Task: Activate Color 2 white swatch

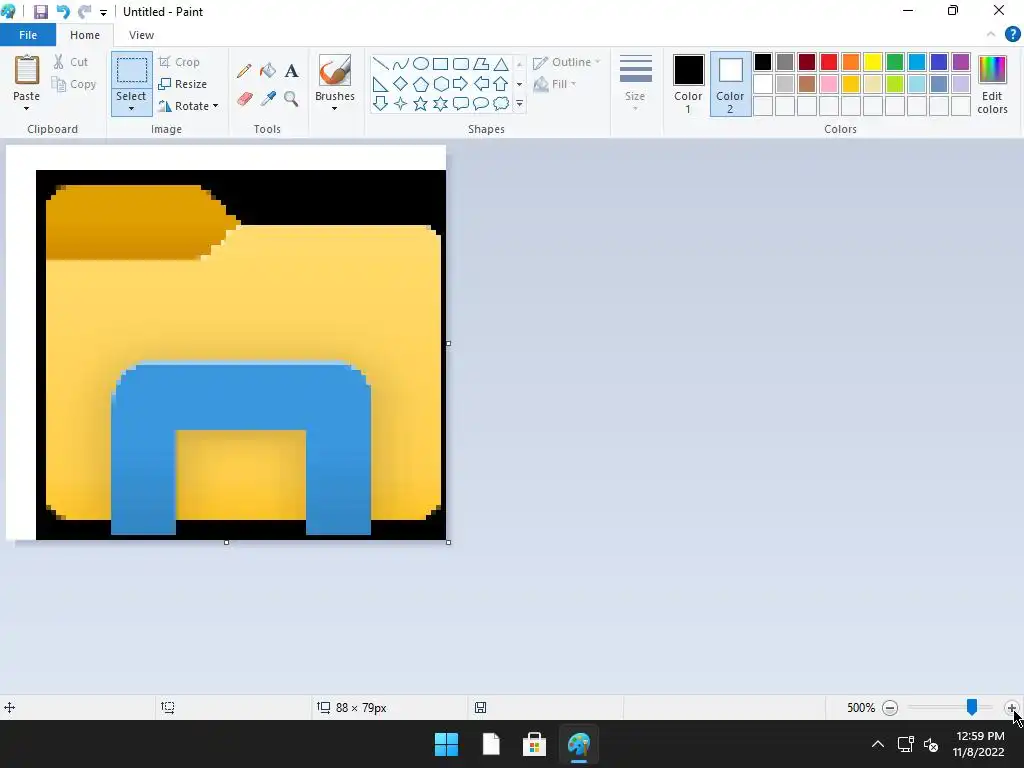Action: [x=730, y=70]
